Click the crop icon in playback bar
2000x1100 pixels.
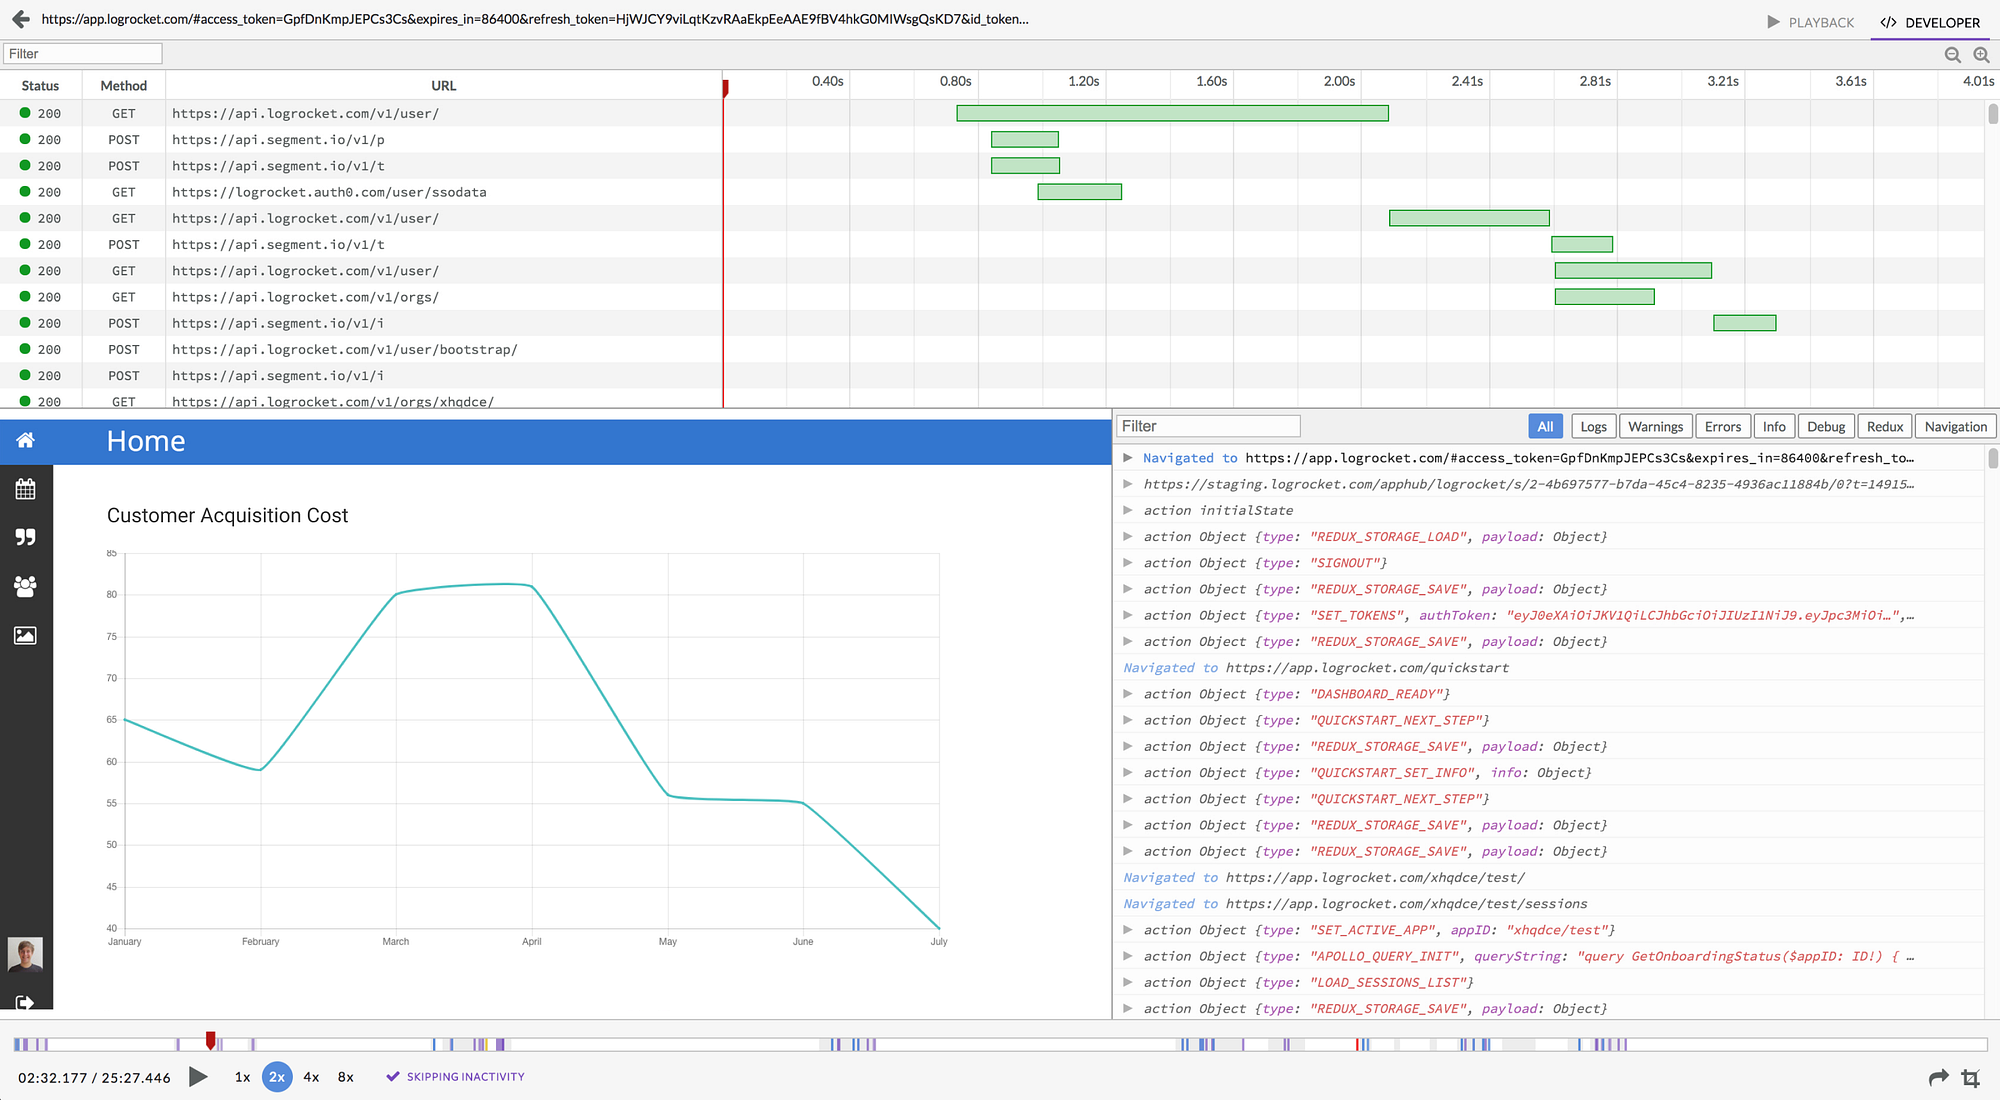(1971, 1077)
